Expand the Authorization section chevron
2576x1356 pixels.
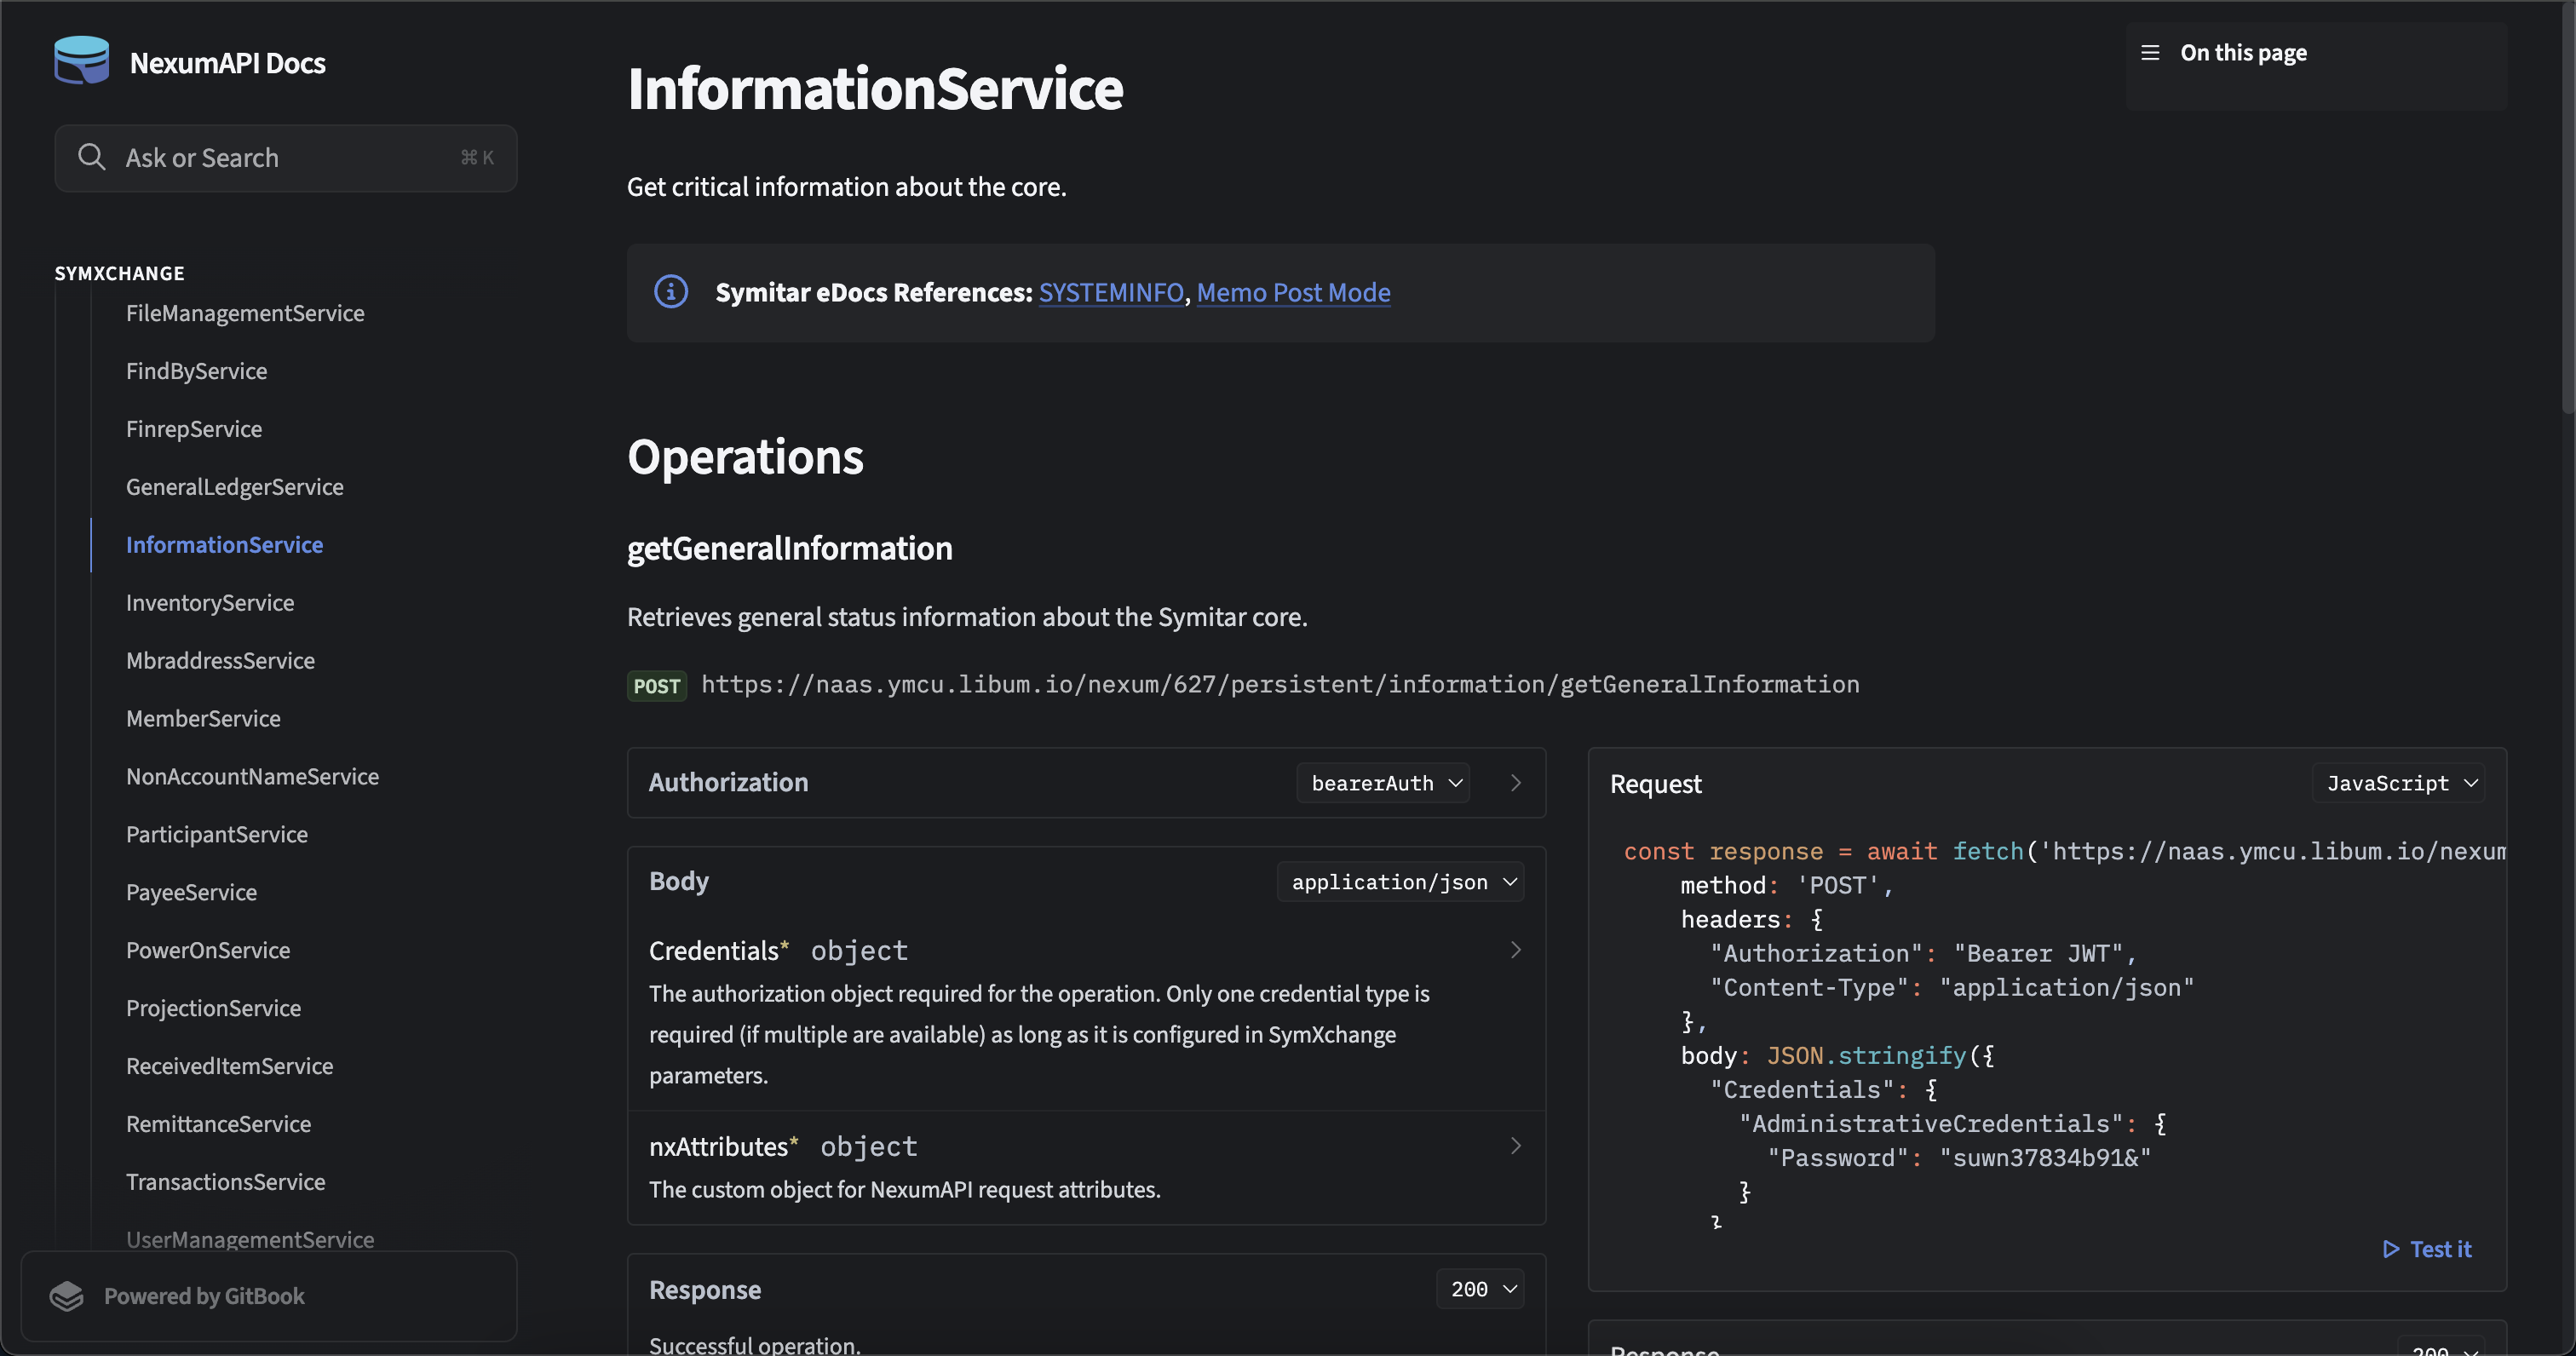[1515, 783]
